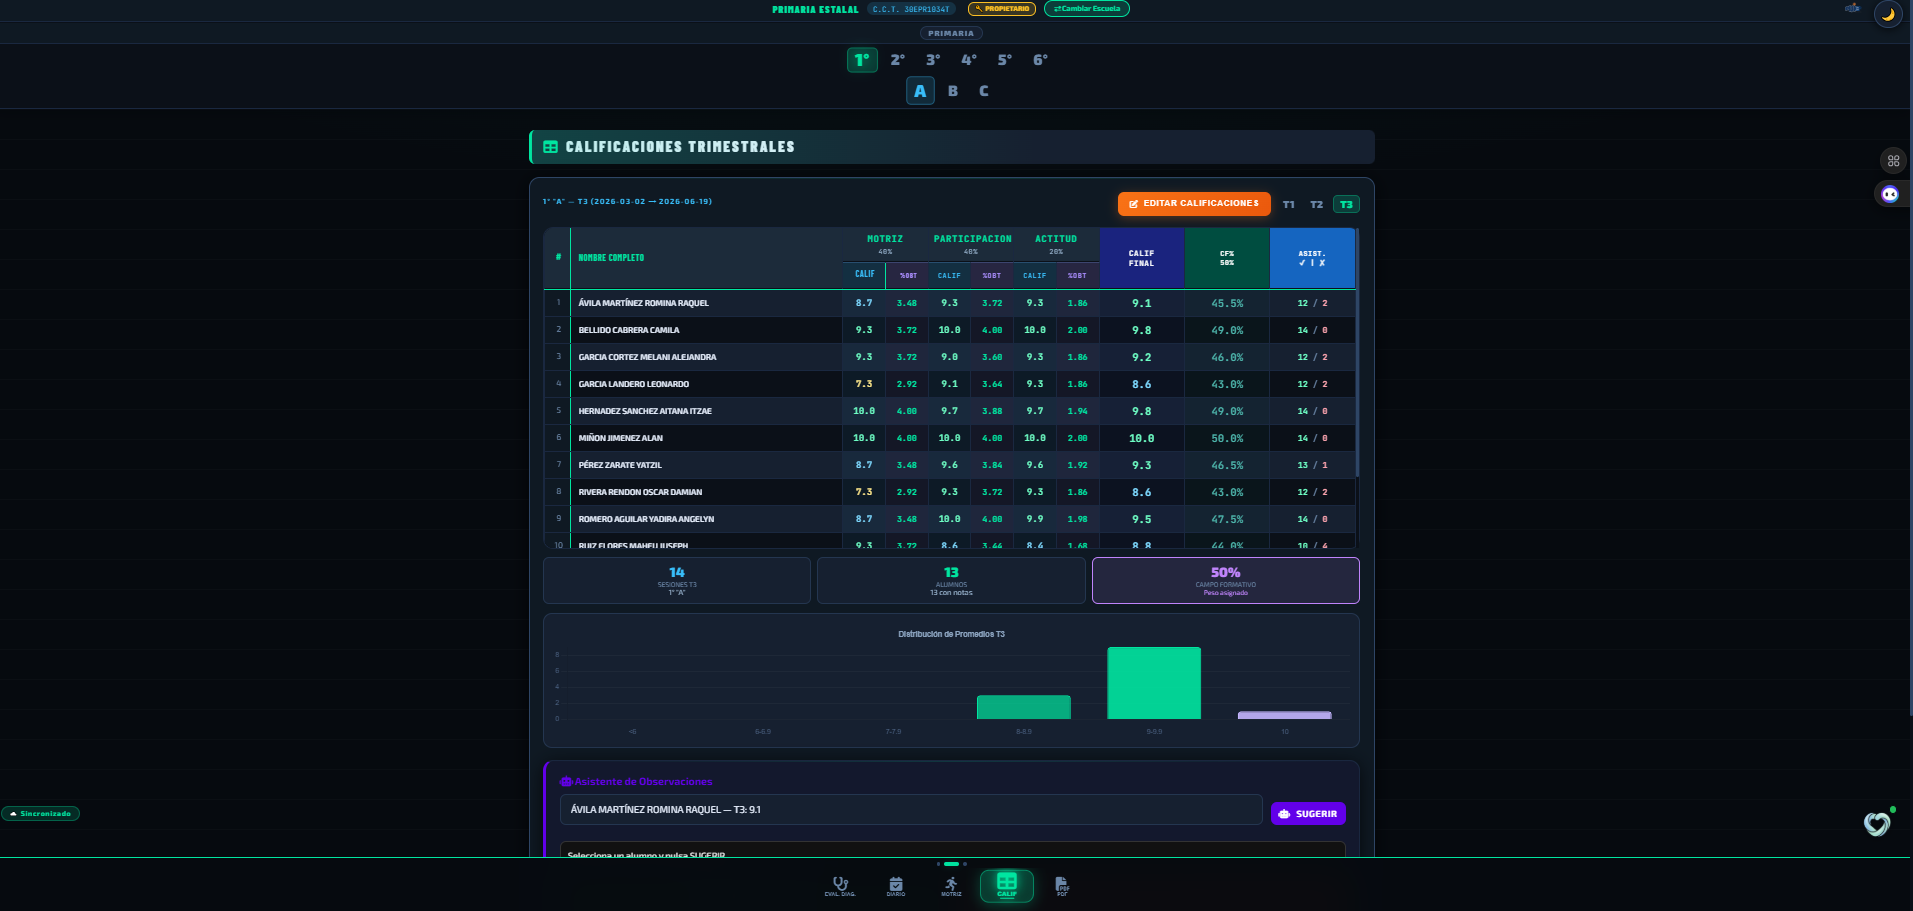Viewport: 1913px width, 911px height.
Task: Click the C.C.T. 30EPR1034T code badge
Action: (x=911, y=9)
